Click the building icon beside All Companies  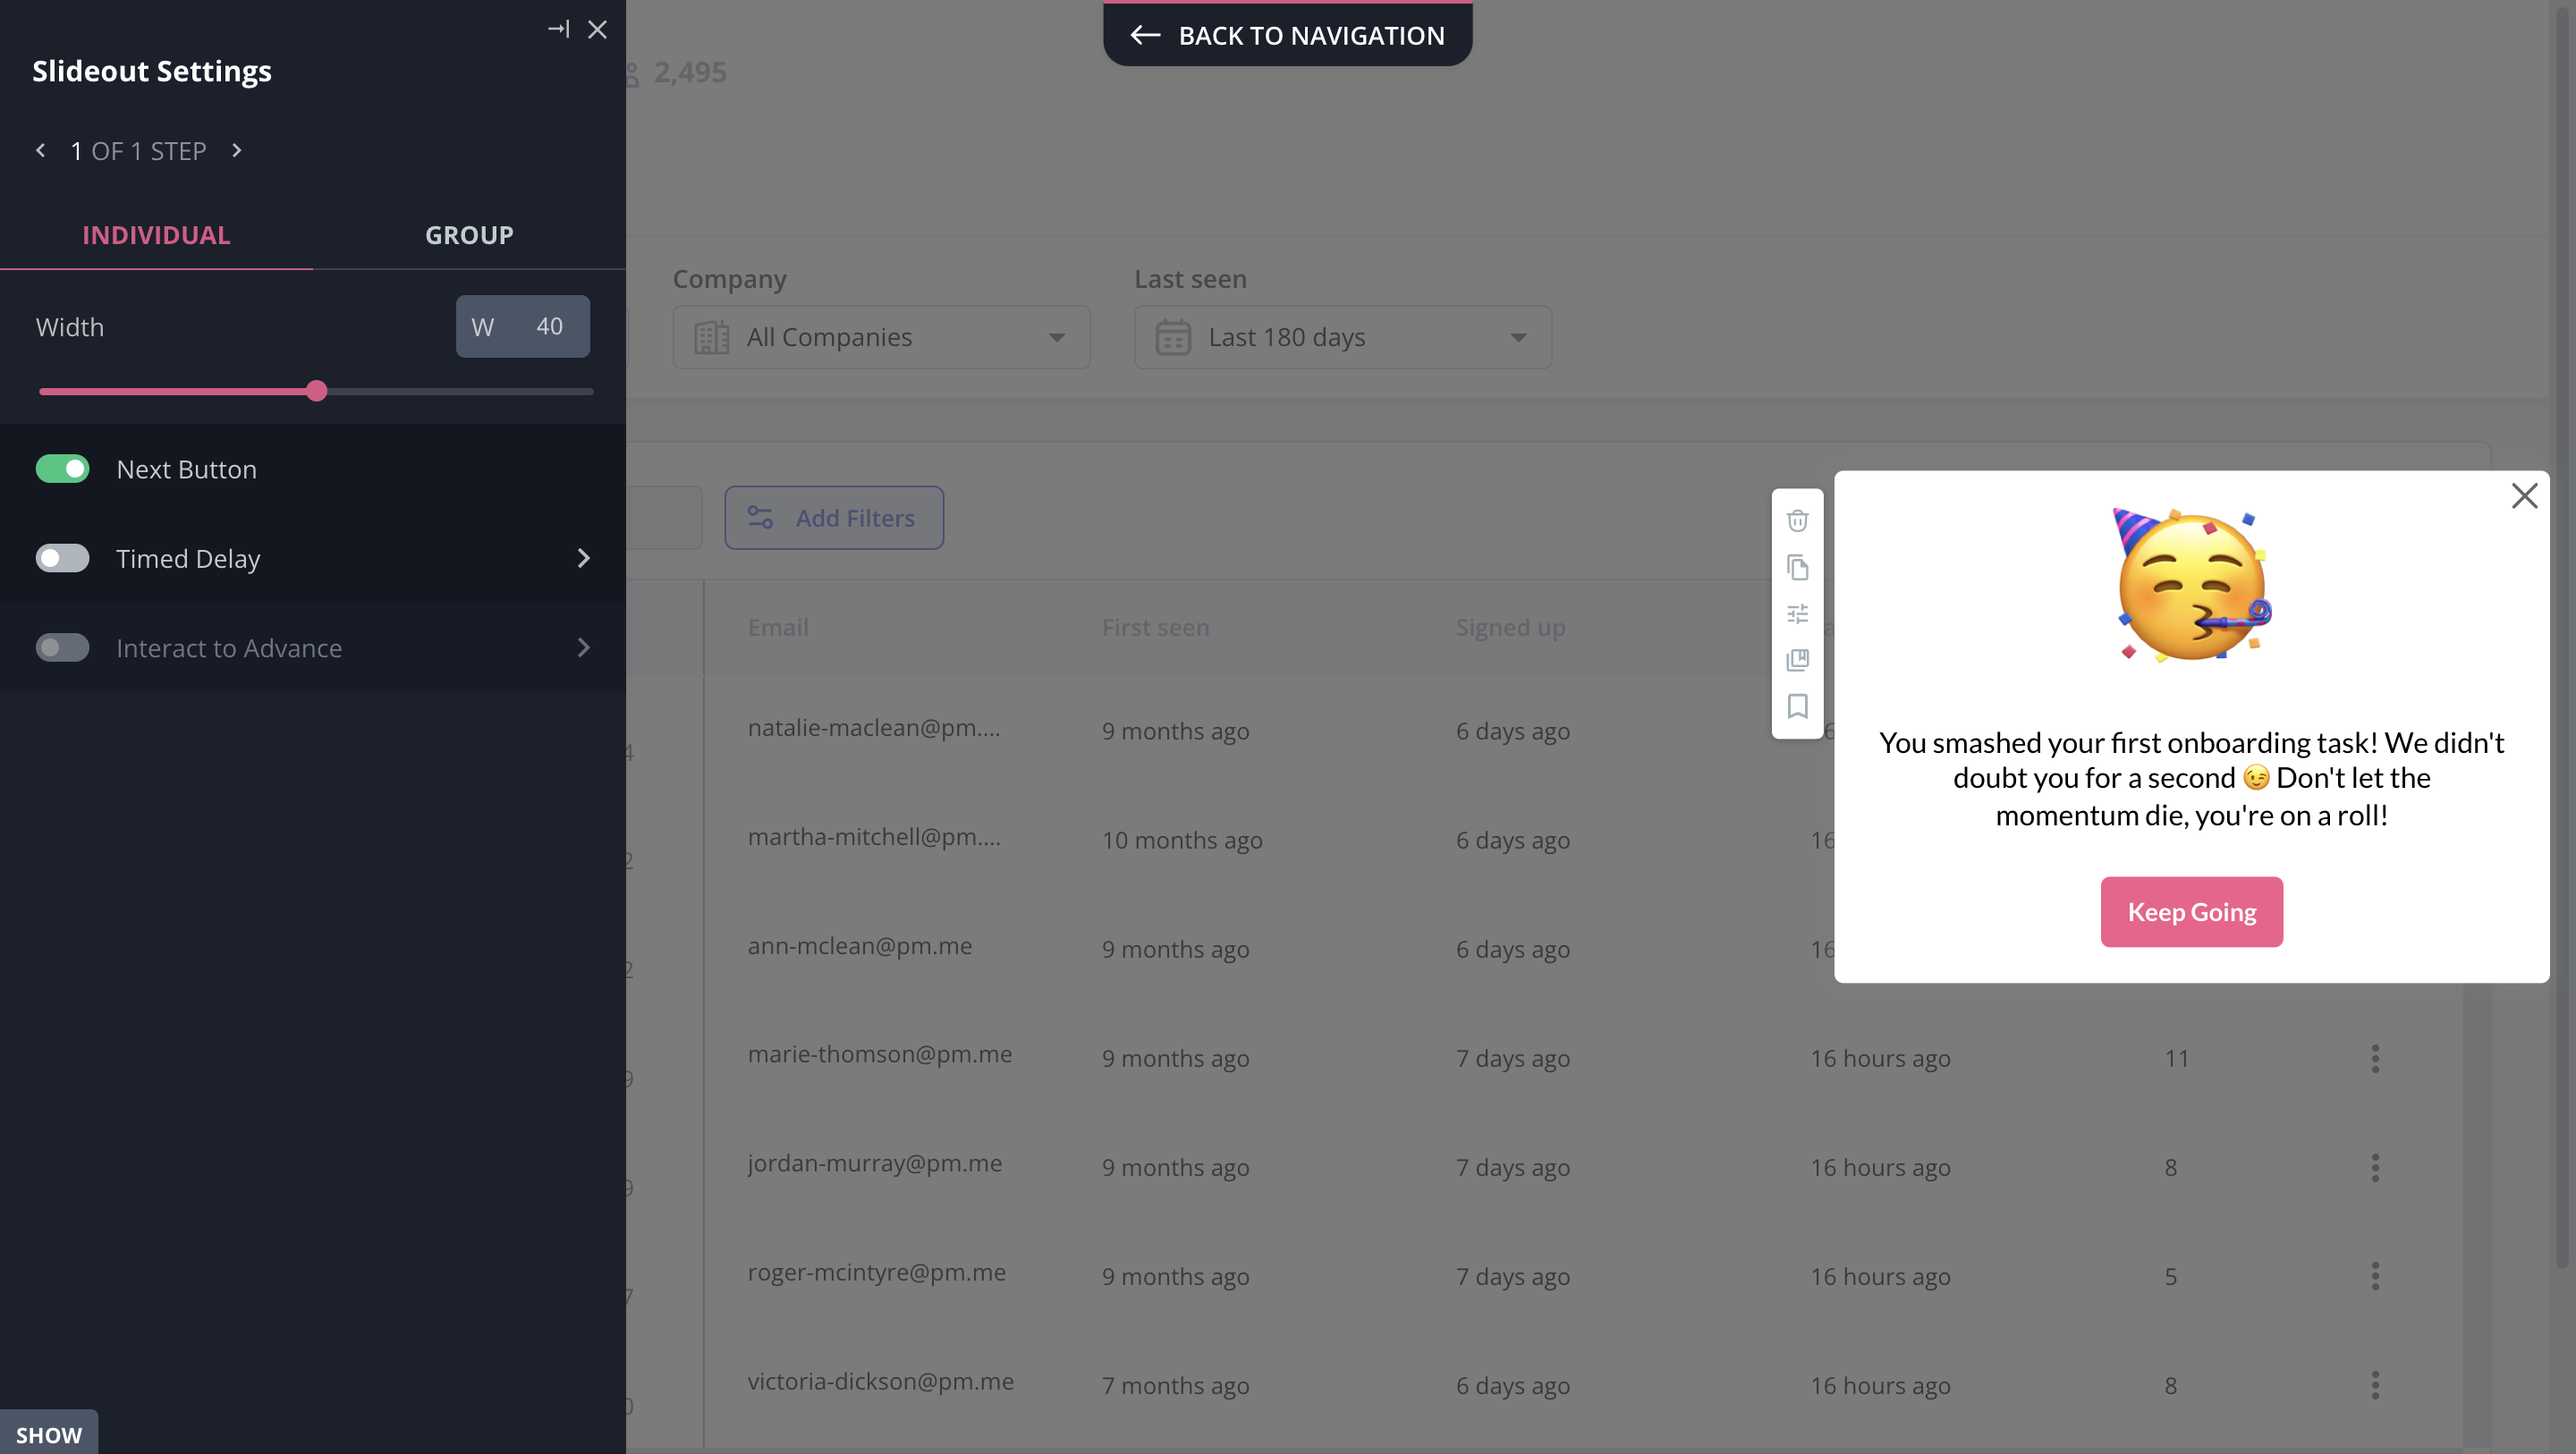coord(711,337)
